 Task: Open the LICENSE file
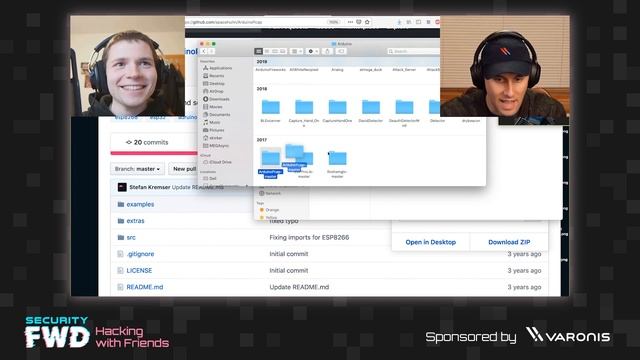139,271
